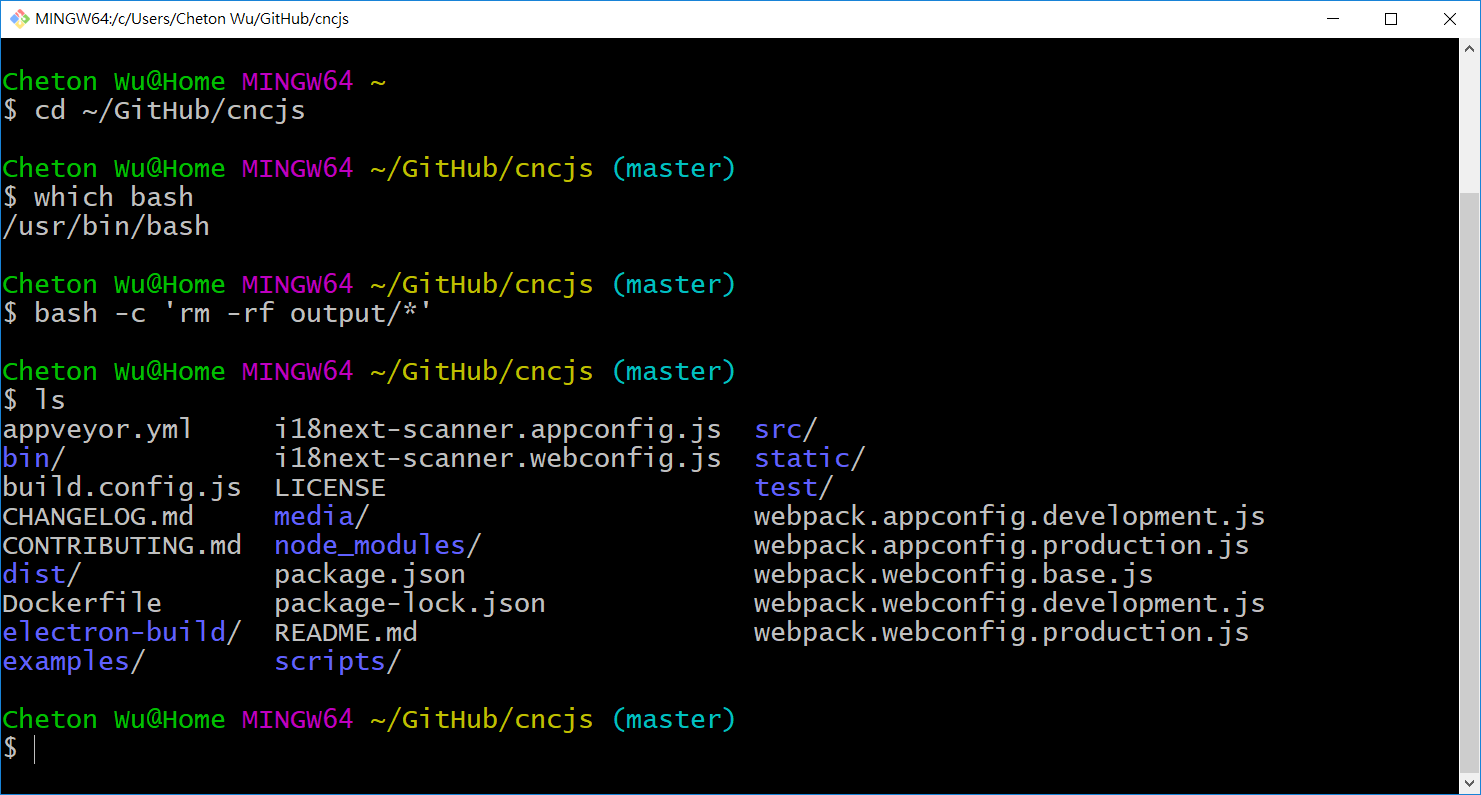The height and width of the screenshot is (795, 1481).
Task: Click the README.md file name
Action: coord(345,633)
